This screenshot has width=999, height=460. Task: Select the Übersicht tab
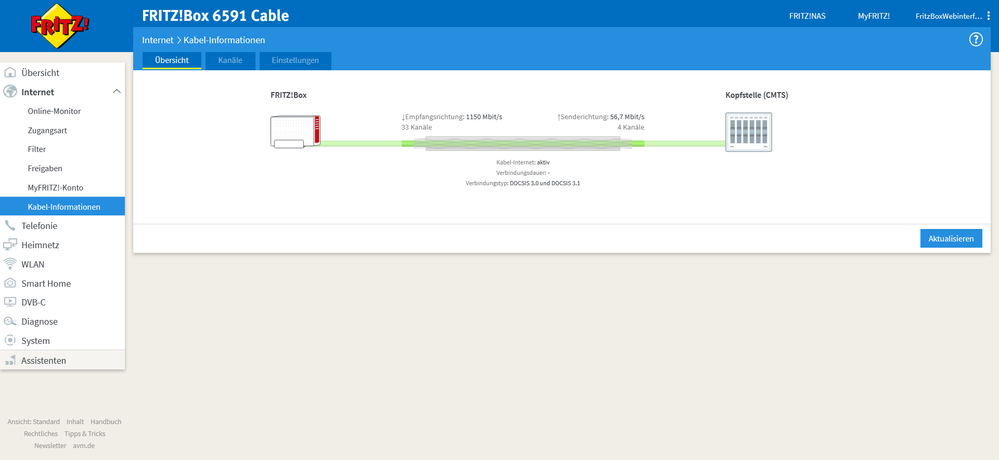171,61
